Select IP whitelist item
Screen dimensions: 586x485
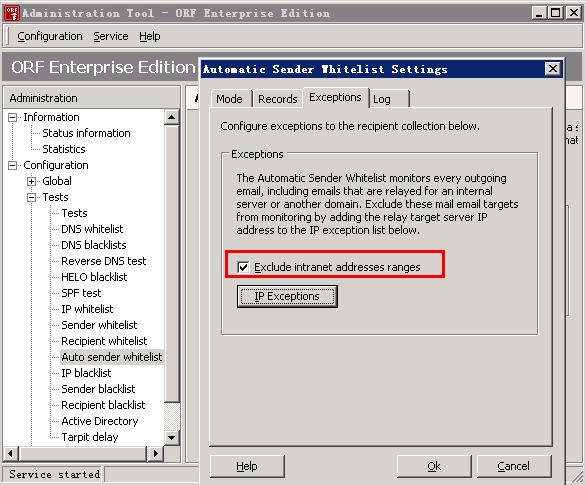pyautogui.click(x=87, y=309)
